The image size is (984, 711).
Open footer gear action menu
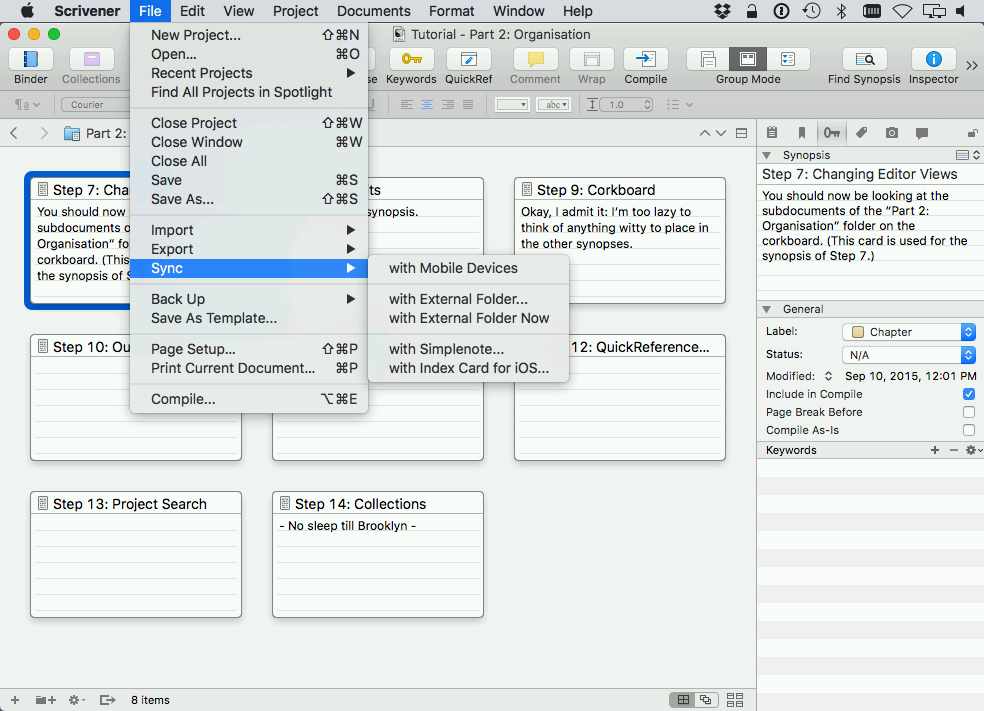click(x=77, y=700)
